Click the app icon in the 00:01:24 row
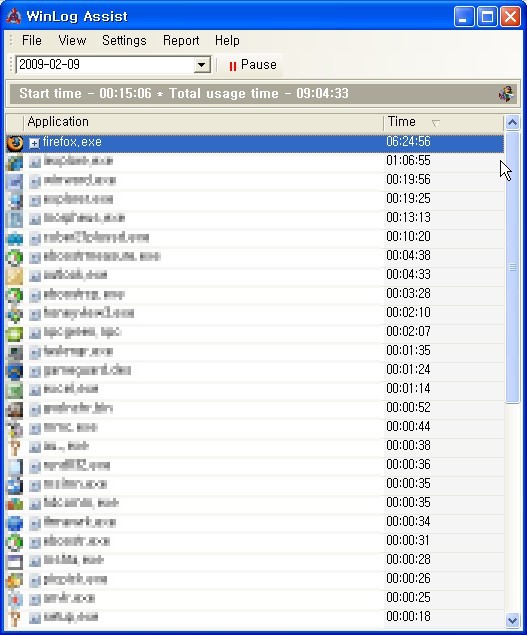527x635 pixels. click(15, 371)
